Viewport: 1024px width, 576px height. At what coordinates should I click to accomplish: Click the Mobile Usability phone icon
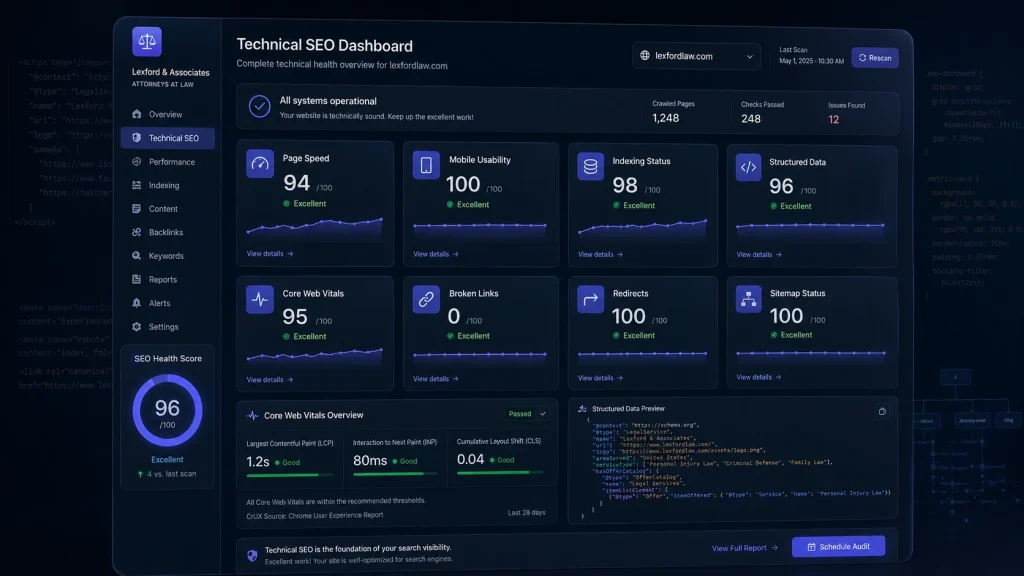(426, 165)
